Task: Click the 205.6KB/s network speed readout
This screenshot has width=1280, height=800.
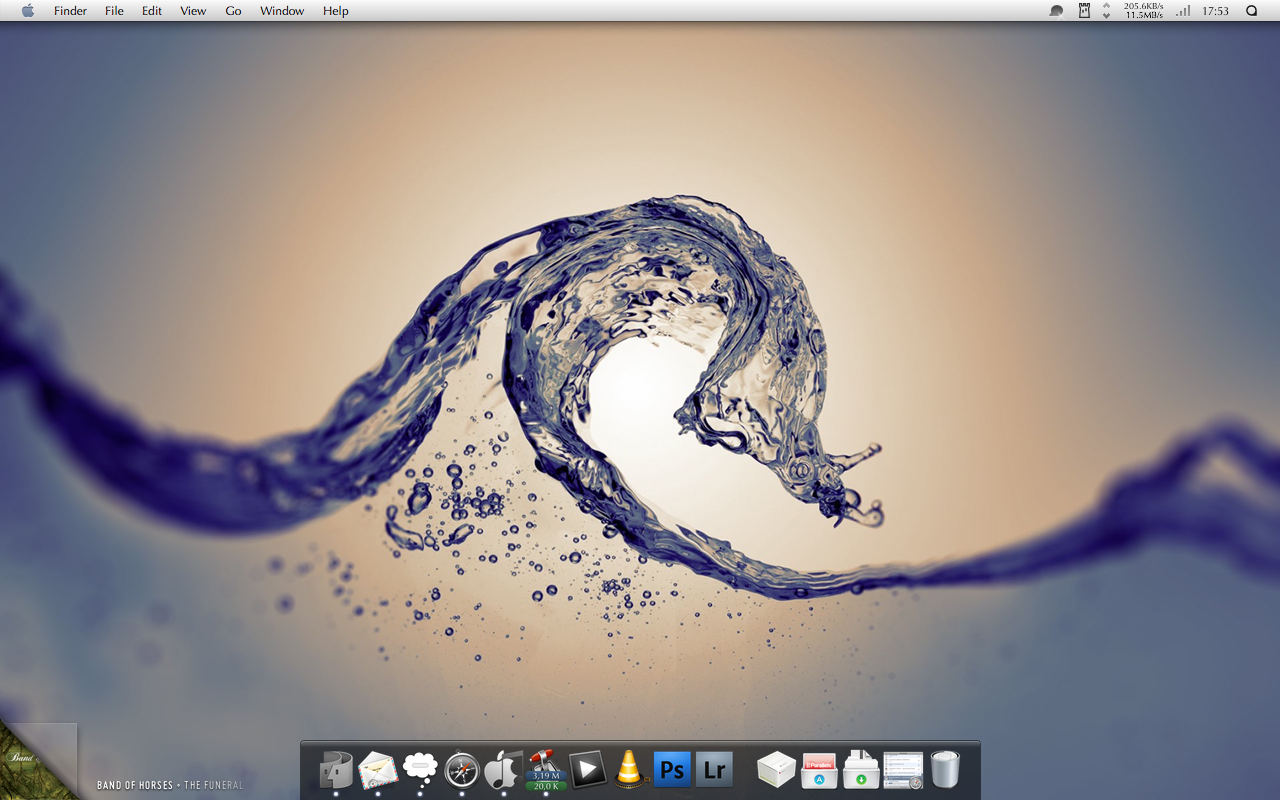Action: [1143, 6]
